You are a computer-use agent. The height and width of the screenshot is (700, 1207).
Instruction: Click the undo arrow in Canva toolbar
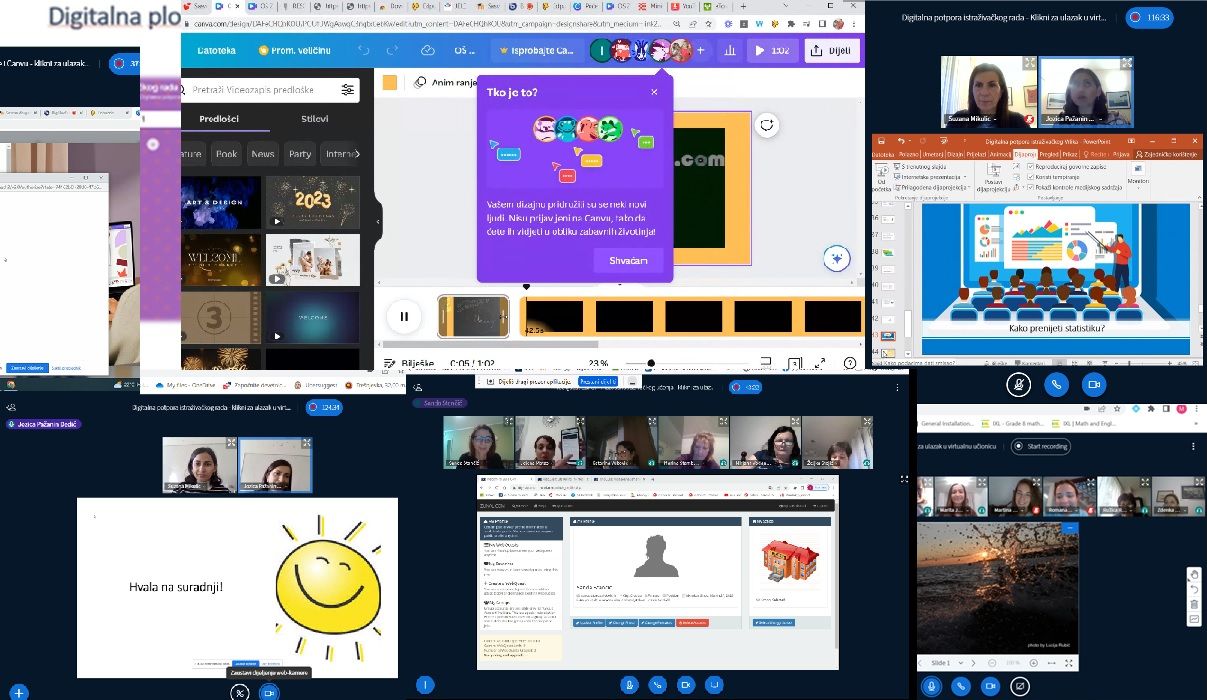363,50
